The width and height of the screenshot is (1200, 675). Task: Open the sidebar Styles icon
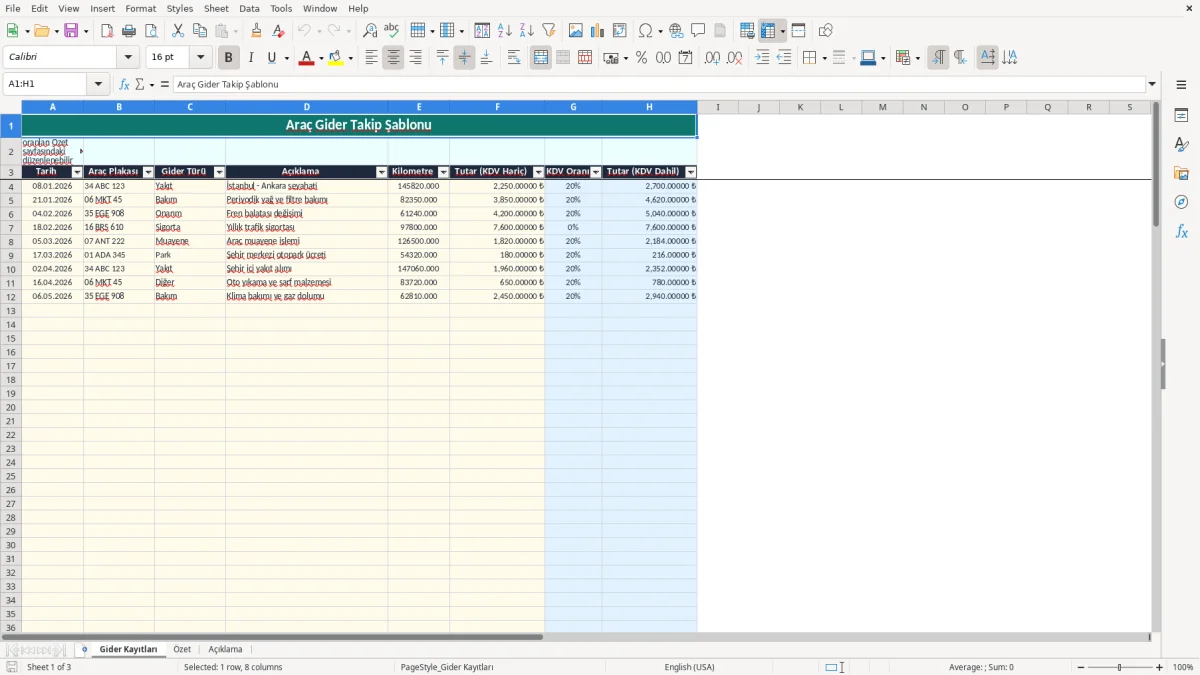pos(1181,144)
